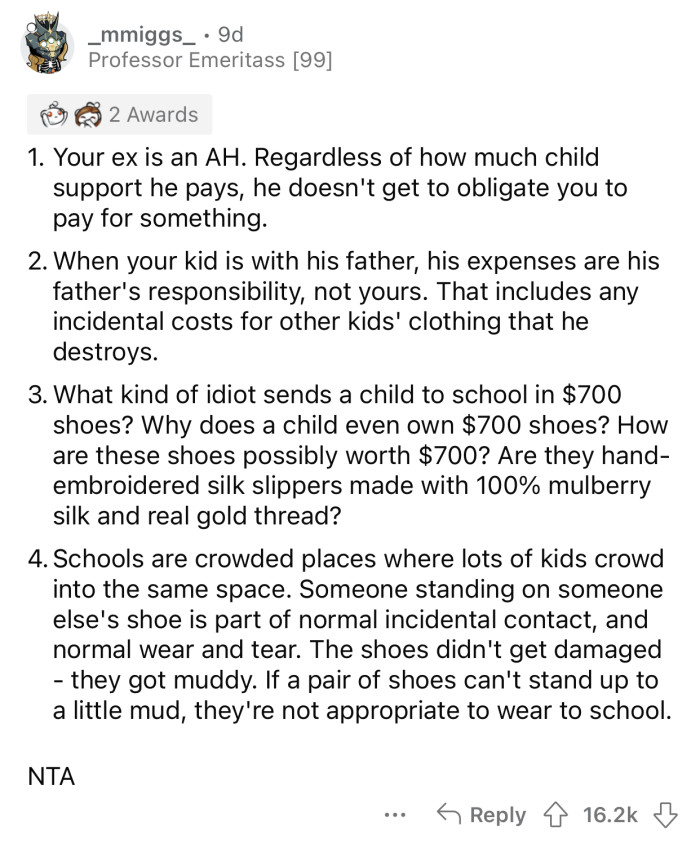Click the 9d comment timestamp
700x843 pixels.
[228, 35]
